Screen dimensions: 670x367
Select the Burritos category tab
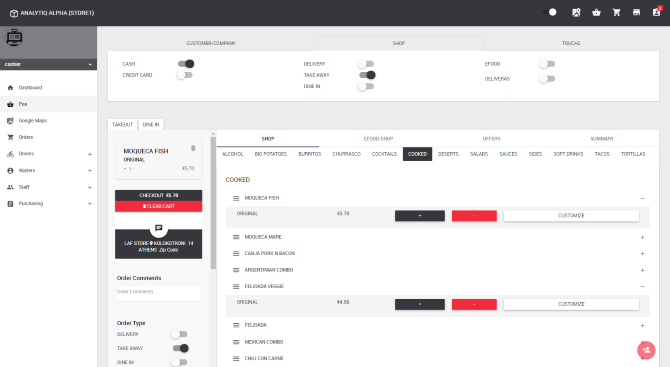click(x=310, y=154)
